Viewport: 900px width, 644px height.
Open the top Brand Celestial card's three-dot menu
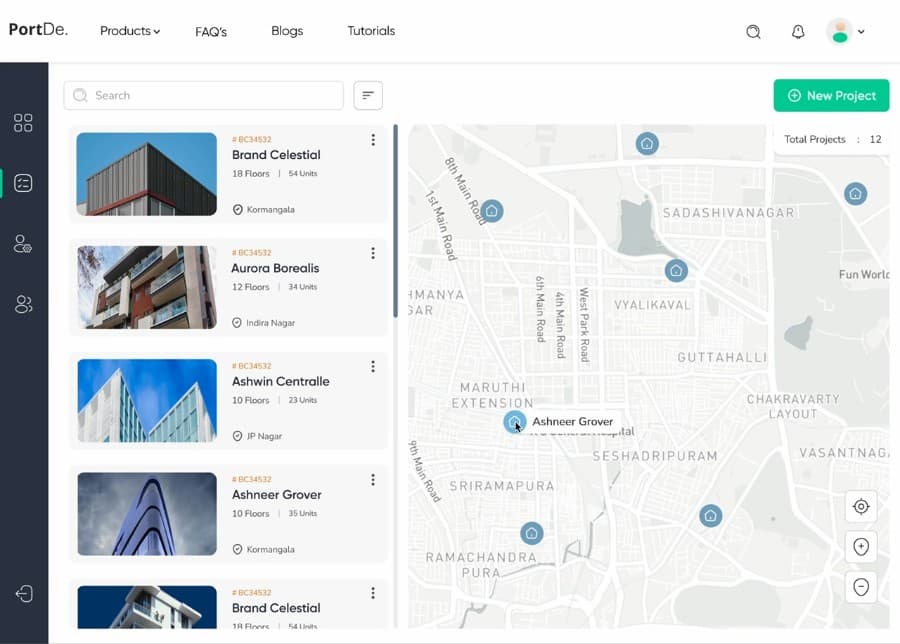coord(373,139)
